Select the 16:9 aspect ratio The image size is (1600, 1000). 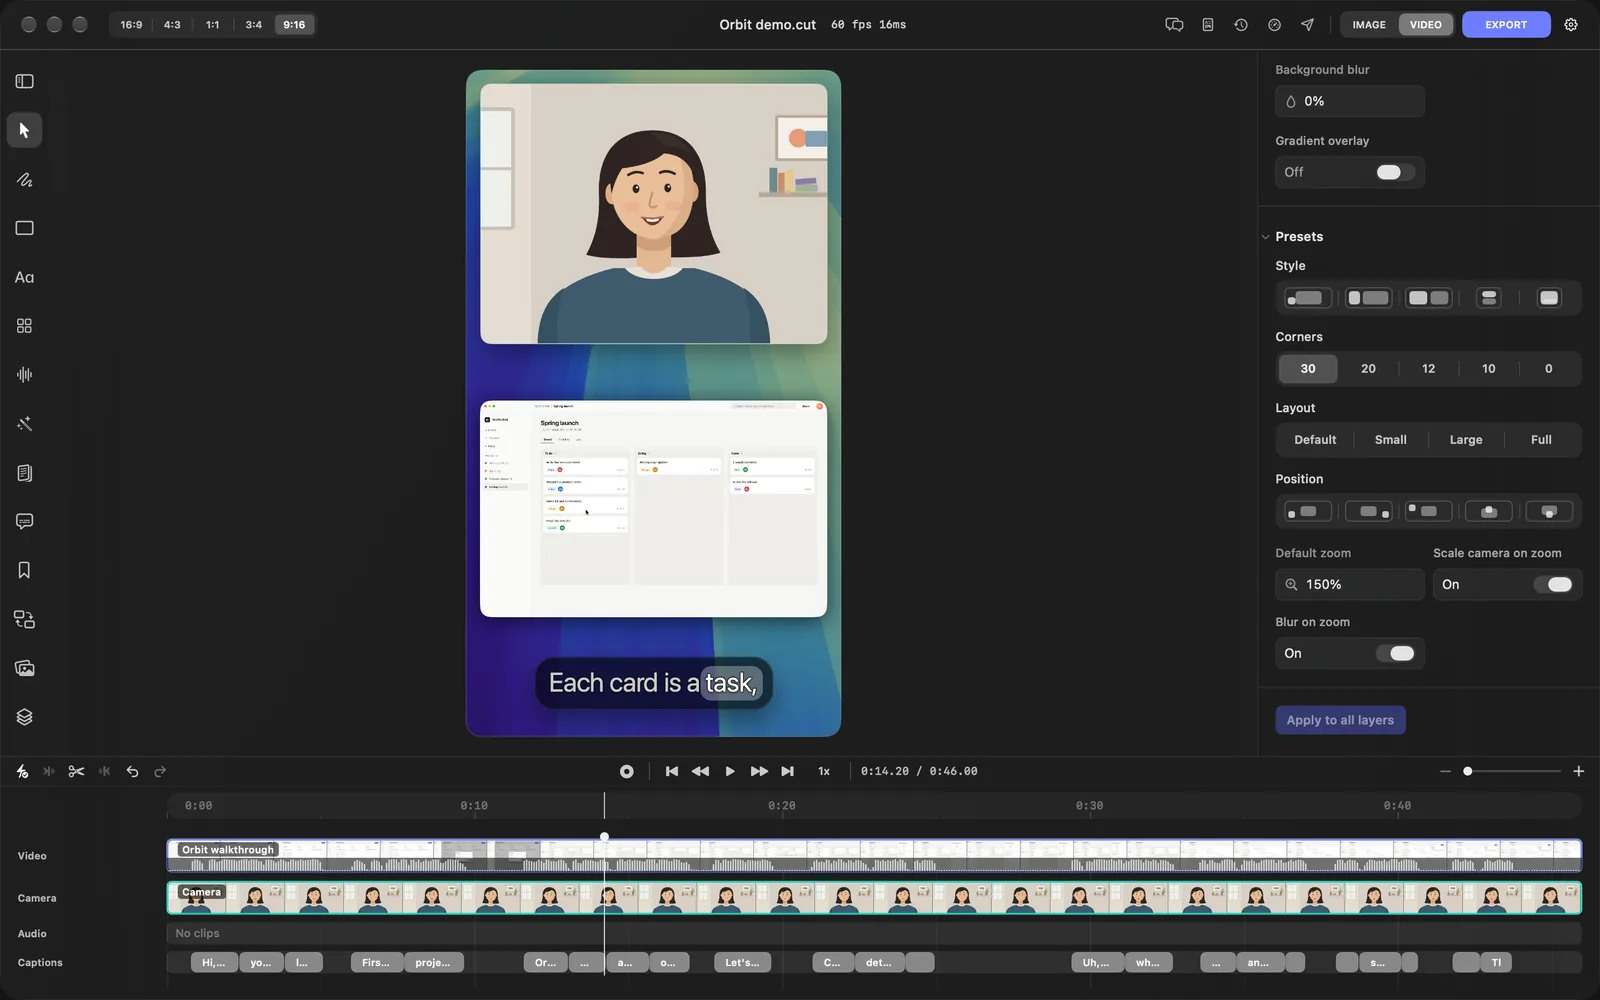tap(131, 25)
